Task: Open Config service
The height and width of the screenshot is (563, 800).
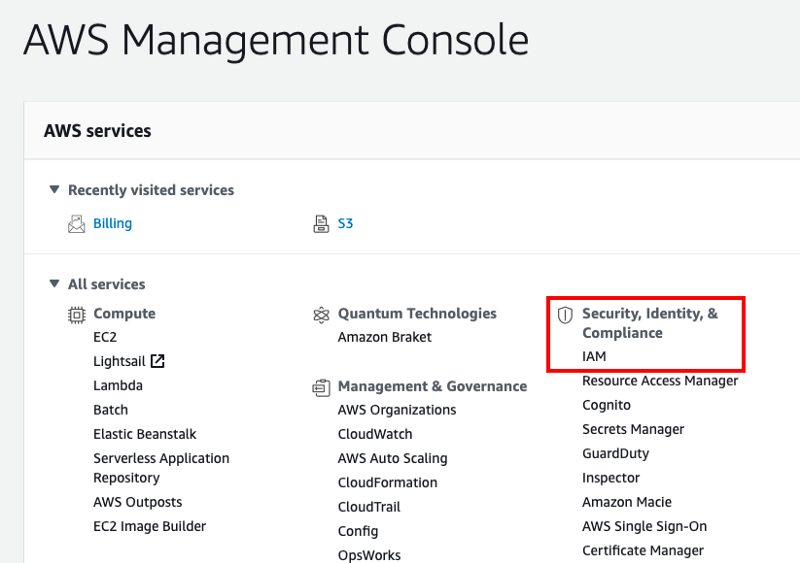Action: tap(358, 531)
